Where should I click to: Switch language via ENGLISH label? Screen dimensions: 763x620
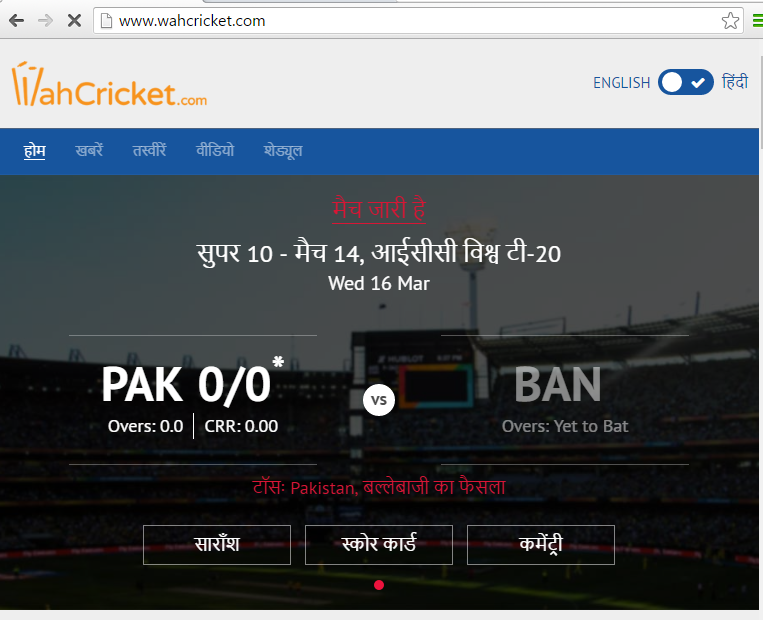621,83
